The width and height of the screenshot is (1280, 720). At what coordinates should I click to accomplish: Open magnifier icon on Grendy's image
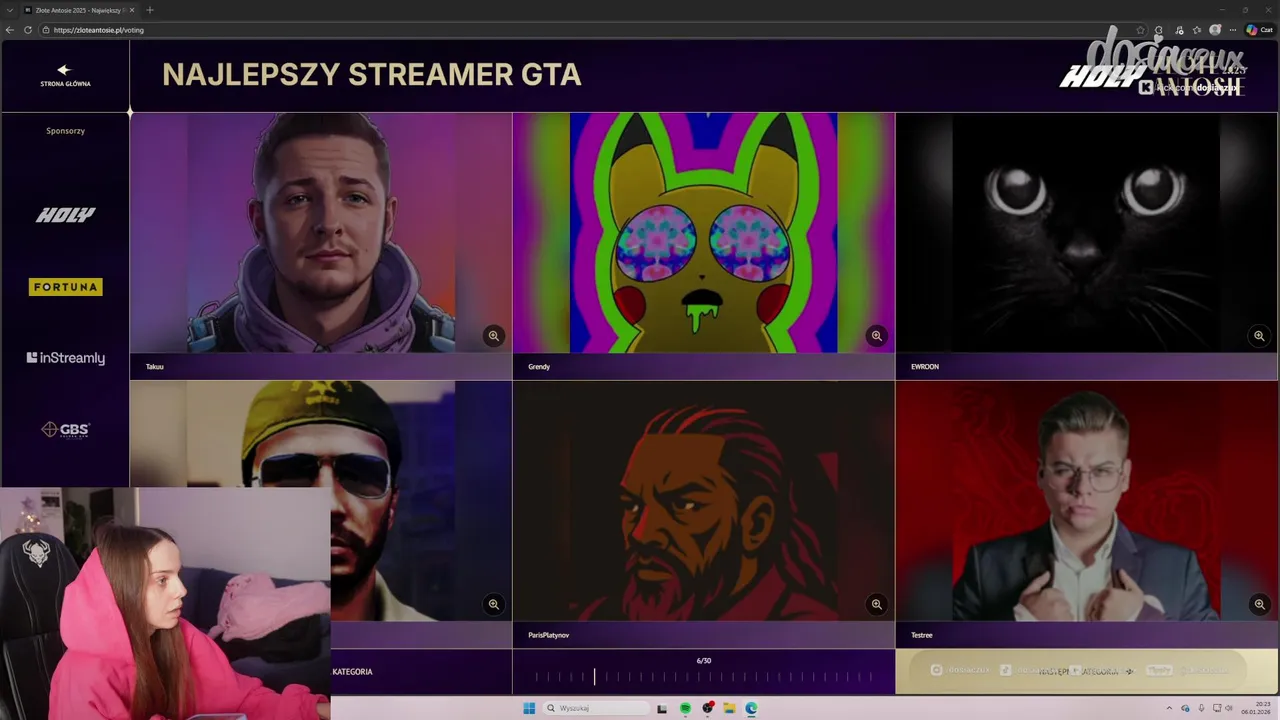pyautogui.click(x=877, y=336)
